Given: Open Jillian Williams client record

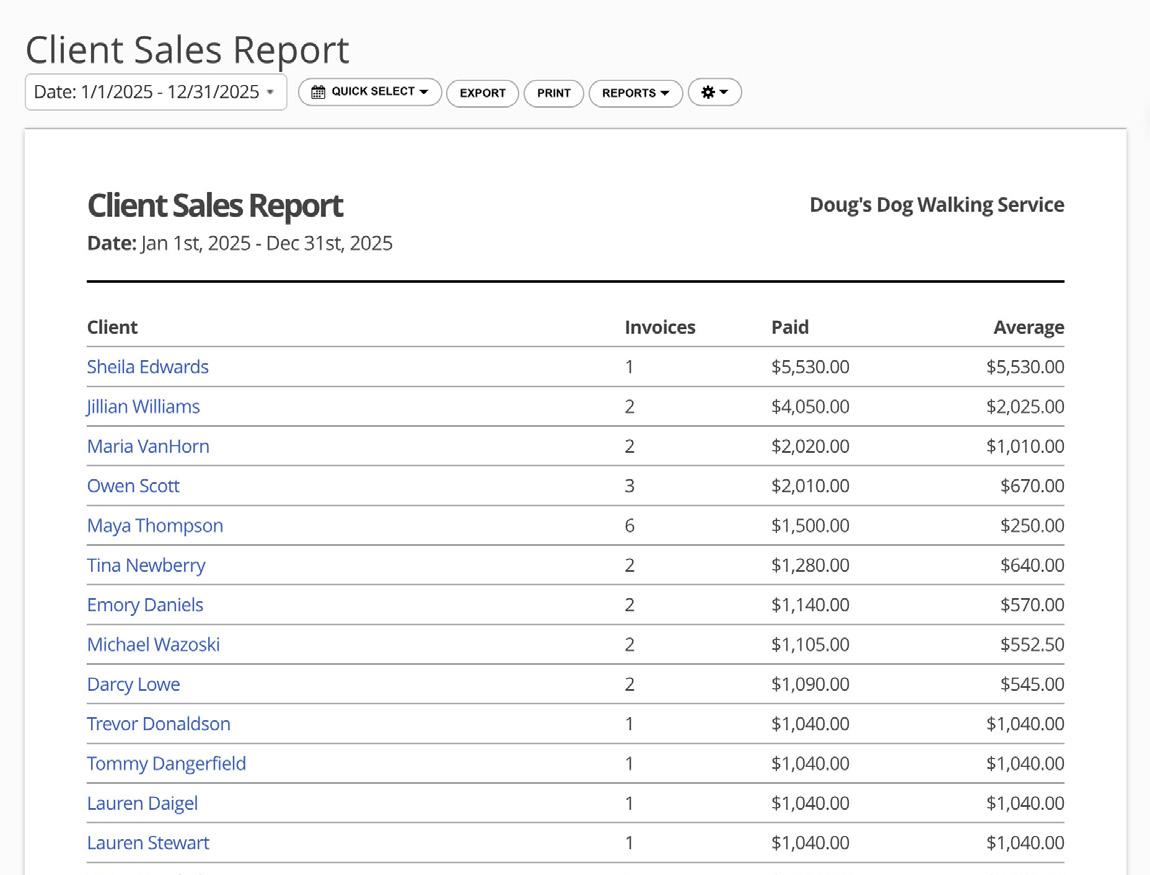Looking at the screenshot, I should (x=143, y=407).
